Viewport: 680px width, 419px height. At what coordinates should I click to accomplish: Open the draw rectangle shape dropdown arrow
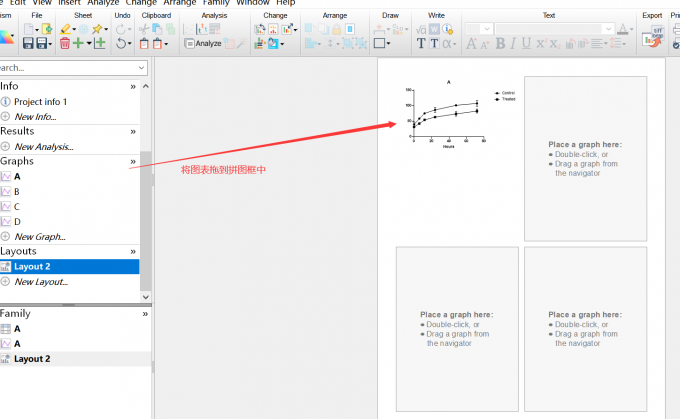(x=391, y=44)
